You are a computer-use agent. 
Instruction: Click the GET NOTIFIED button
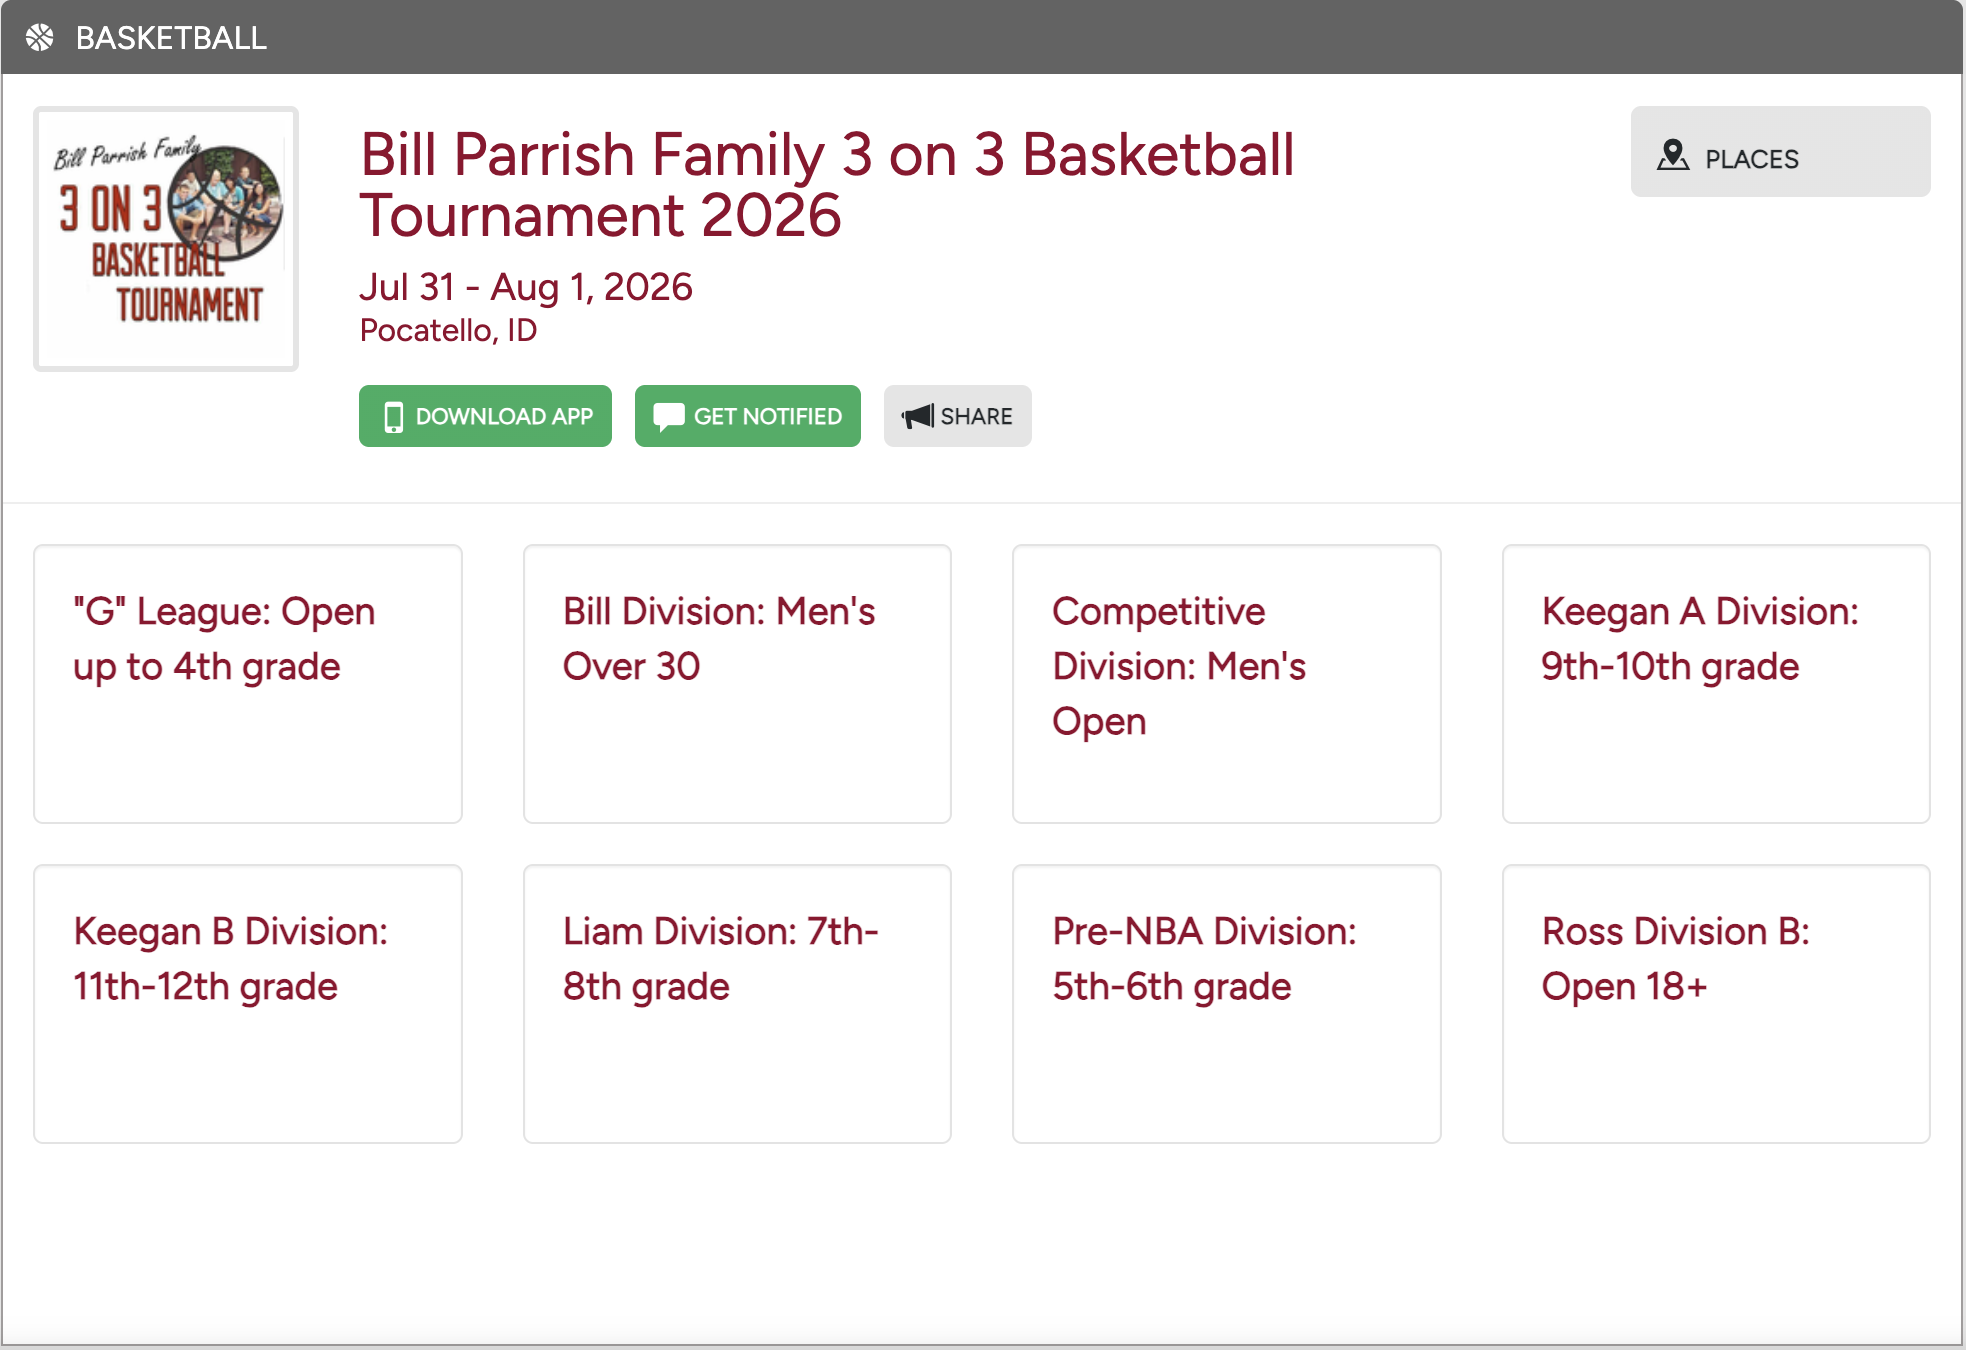(x=748, y=416)
